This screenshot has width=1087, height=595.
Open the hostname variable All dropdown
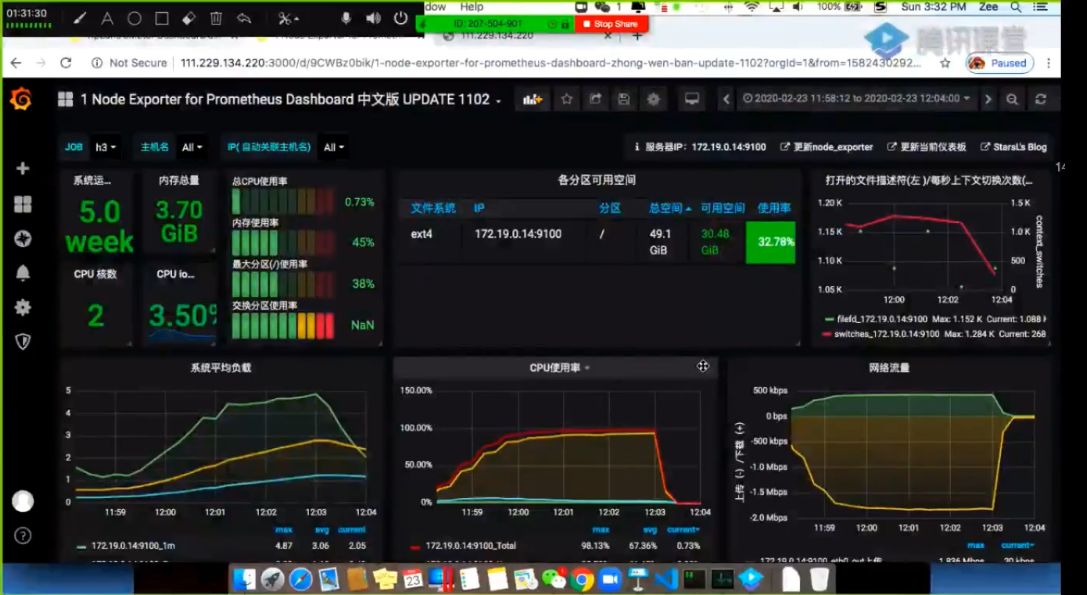point(192,147)
